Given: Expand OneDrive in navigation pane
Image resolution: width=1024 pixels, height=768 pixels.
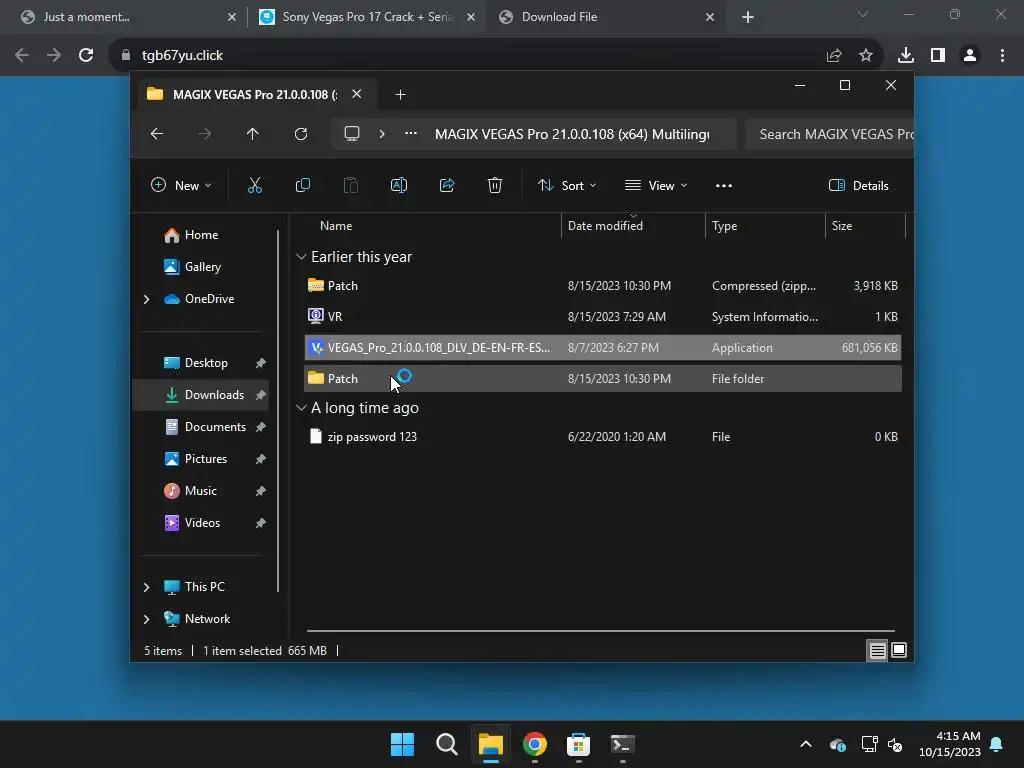Looking at the screenshot, I should click(x=146, y=299).
